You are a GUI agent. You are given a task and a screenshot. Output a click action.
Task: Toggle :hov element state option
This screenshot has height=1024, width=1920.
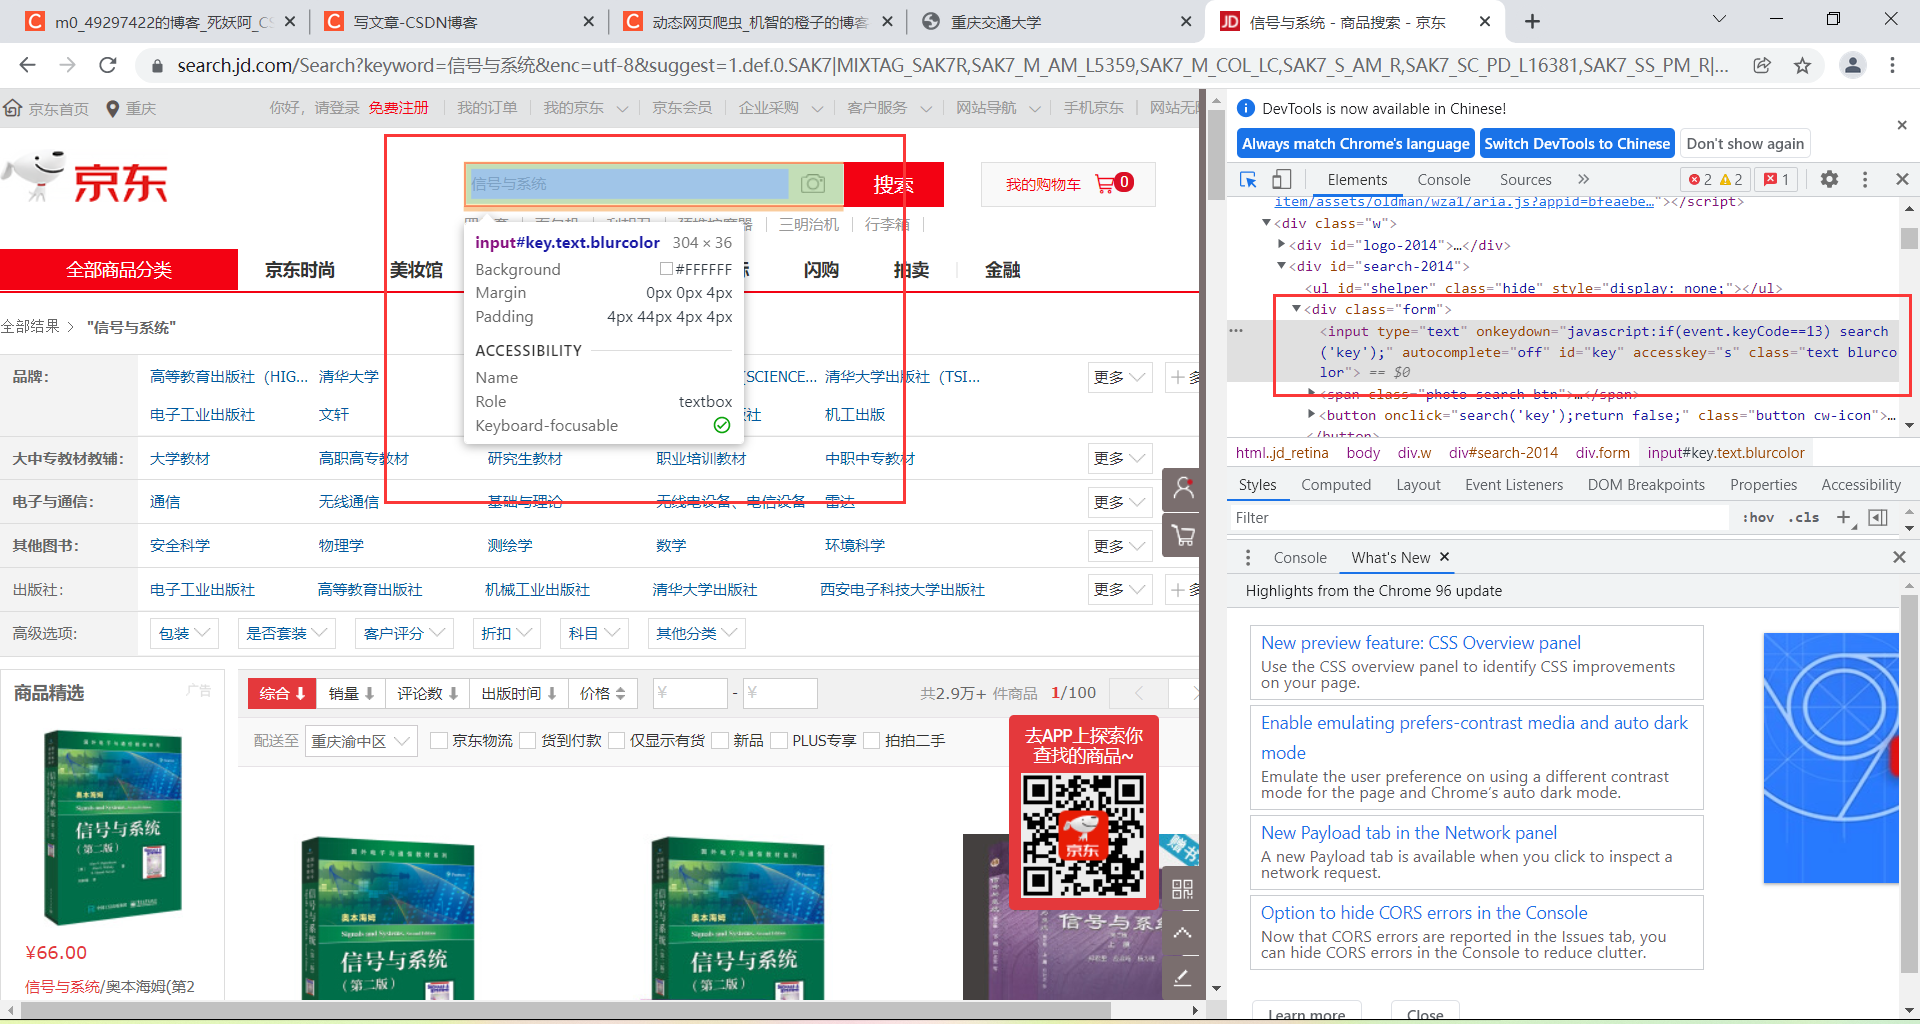point(1758,517)
